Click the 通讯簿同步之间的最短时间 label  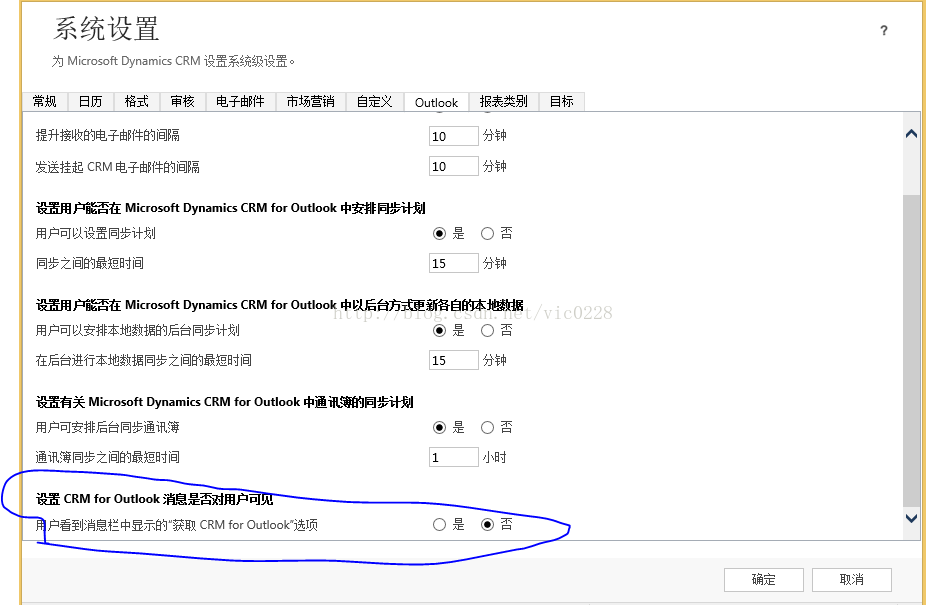[x=107, y=457]
